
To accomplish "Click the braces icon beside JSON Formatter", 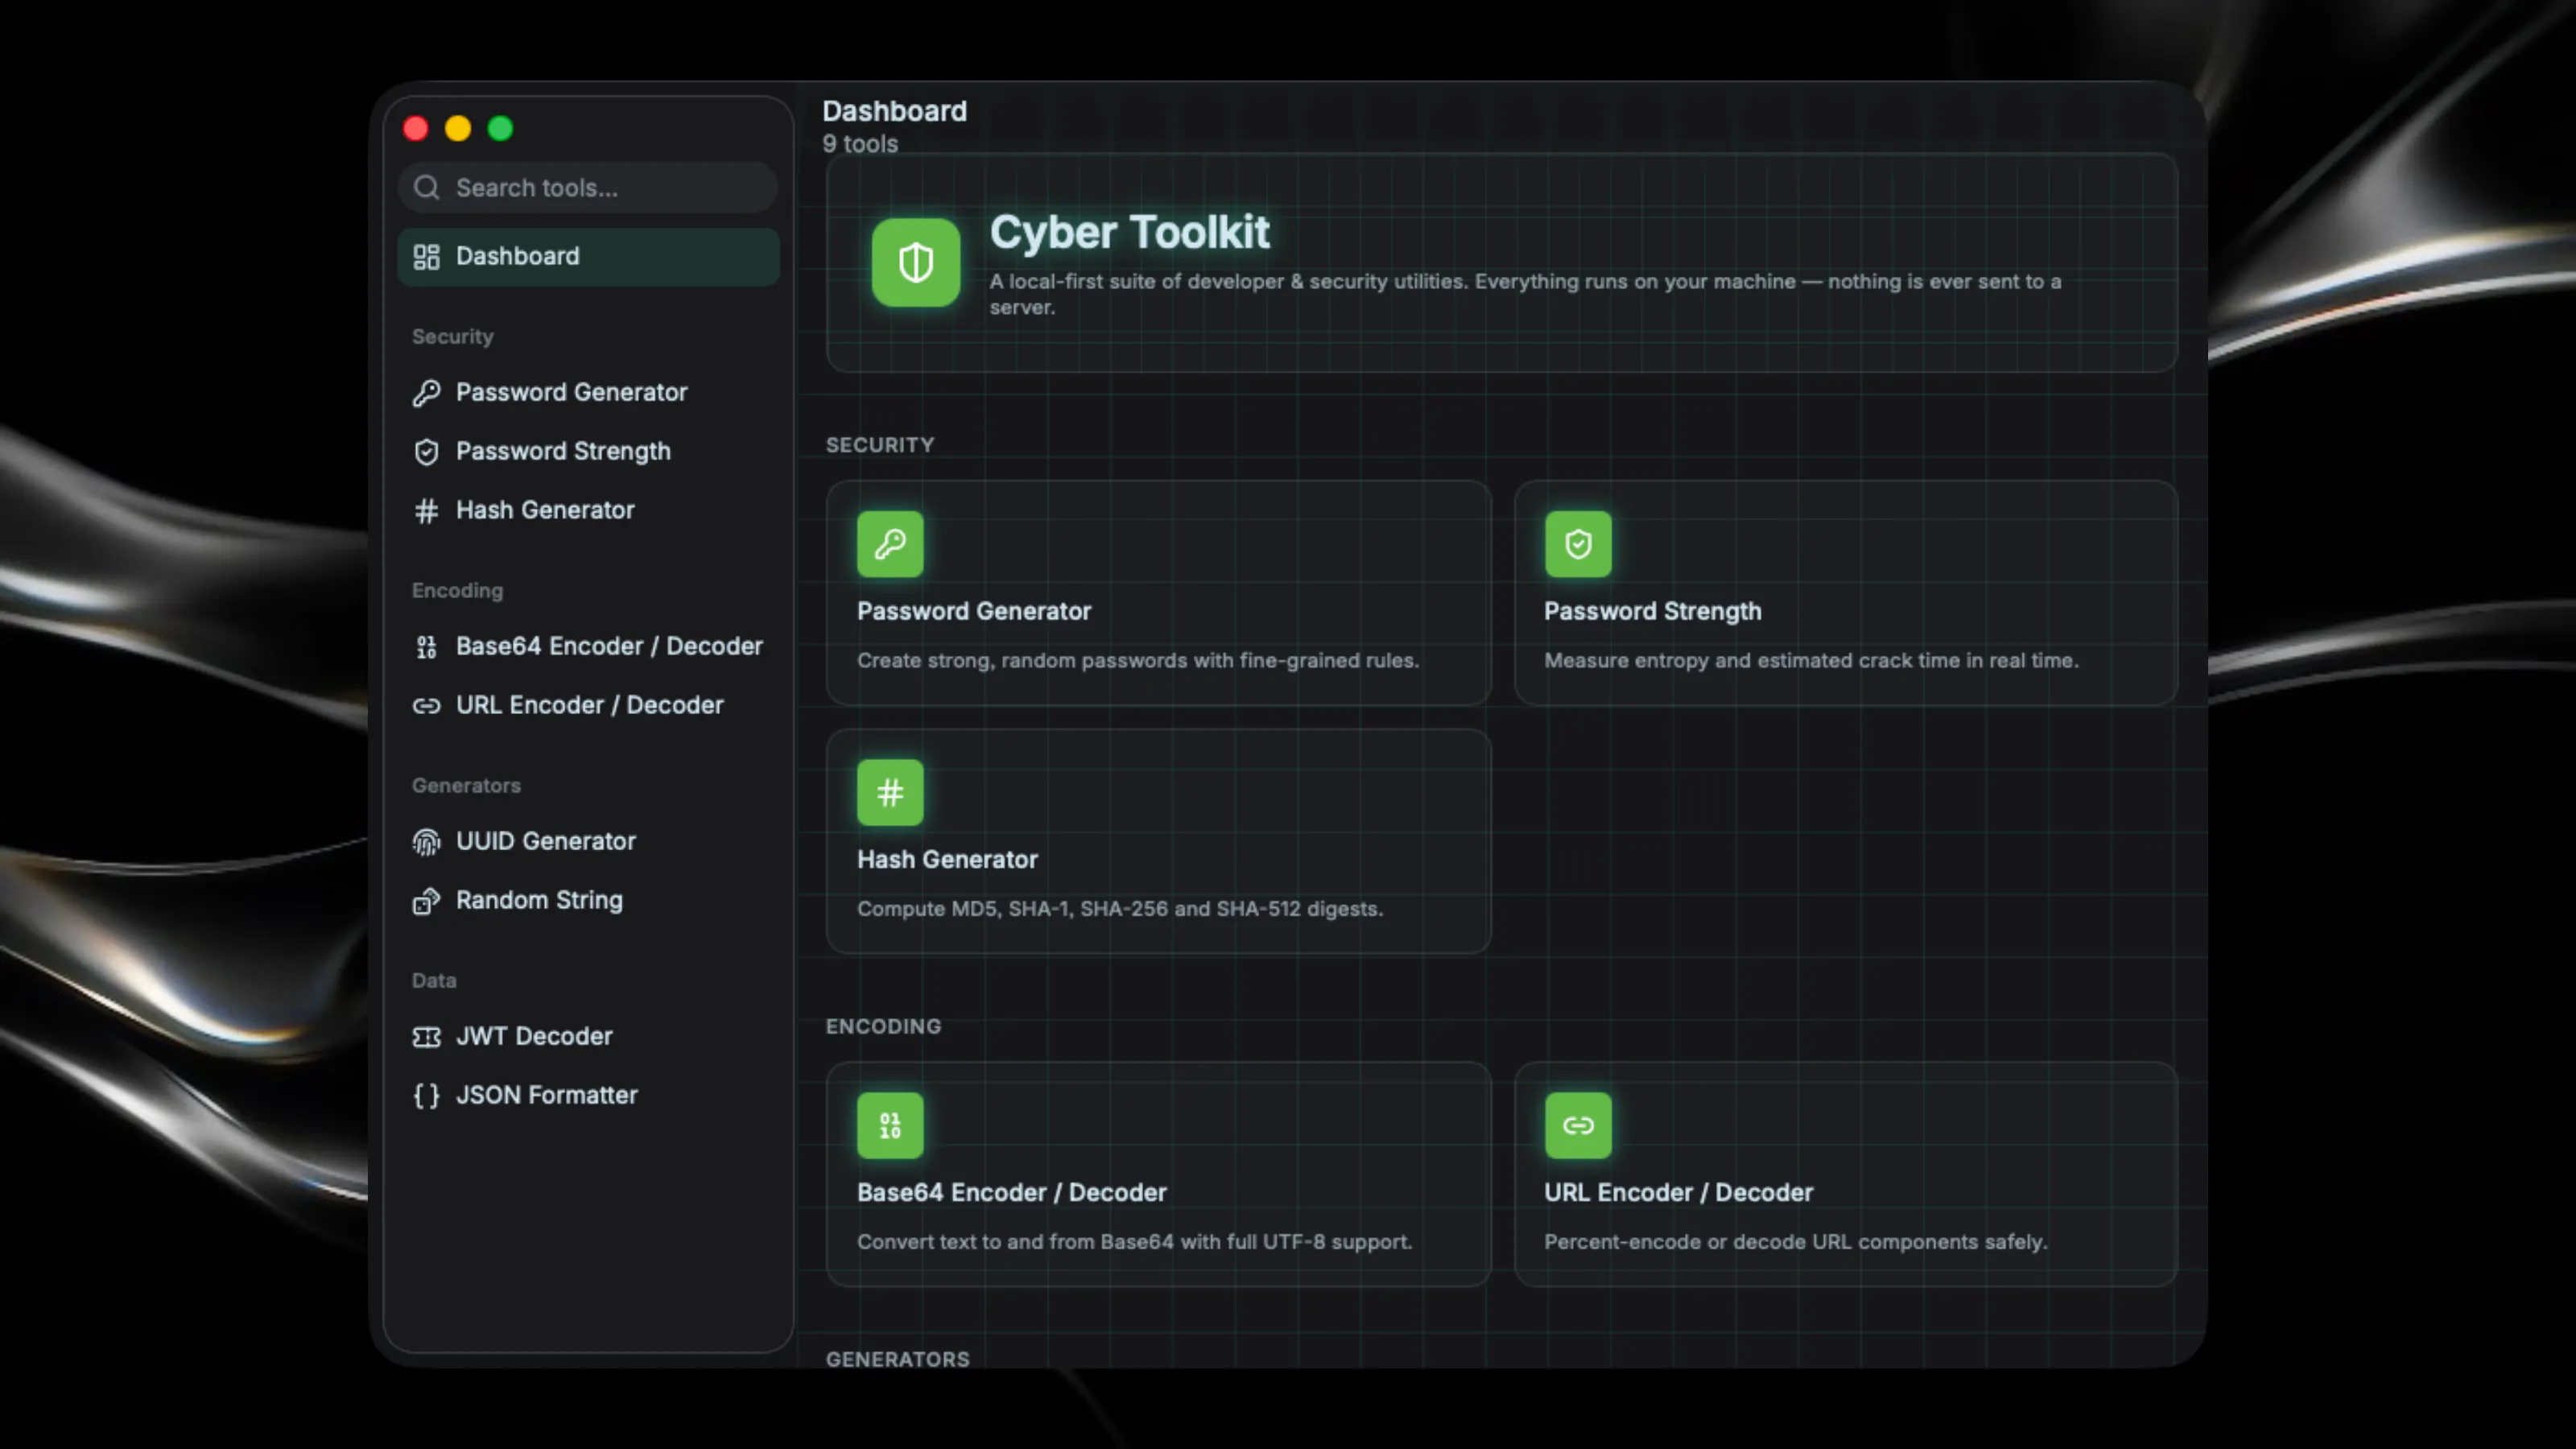I will 427,1096.
